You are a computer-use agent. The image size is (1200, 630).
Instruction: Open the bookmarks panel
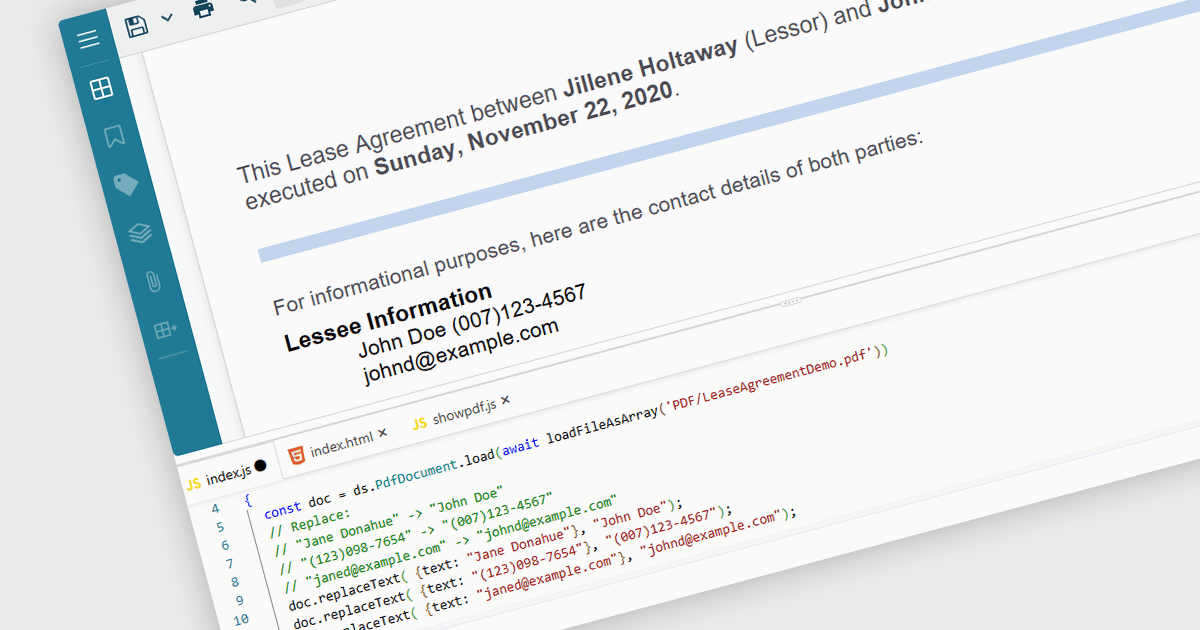click(114, 136)
